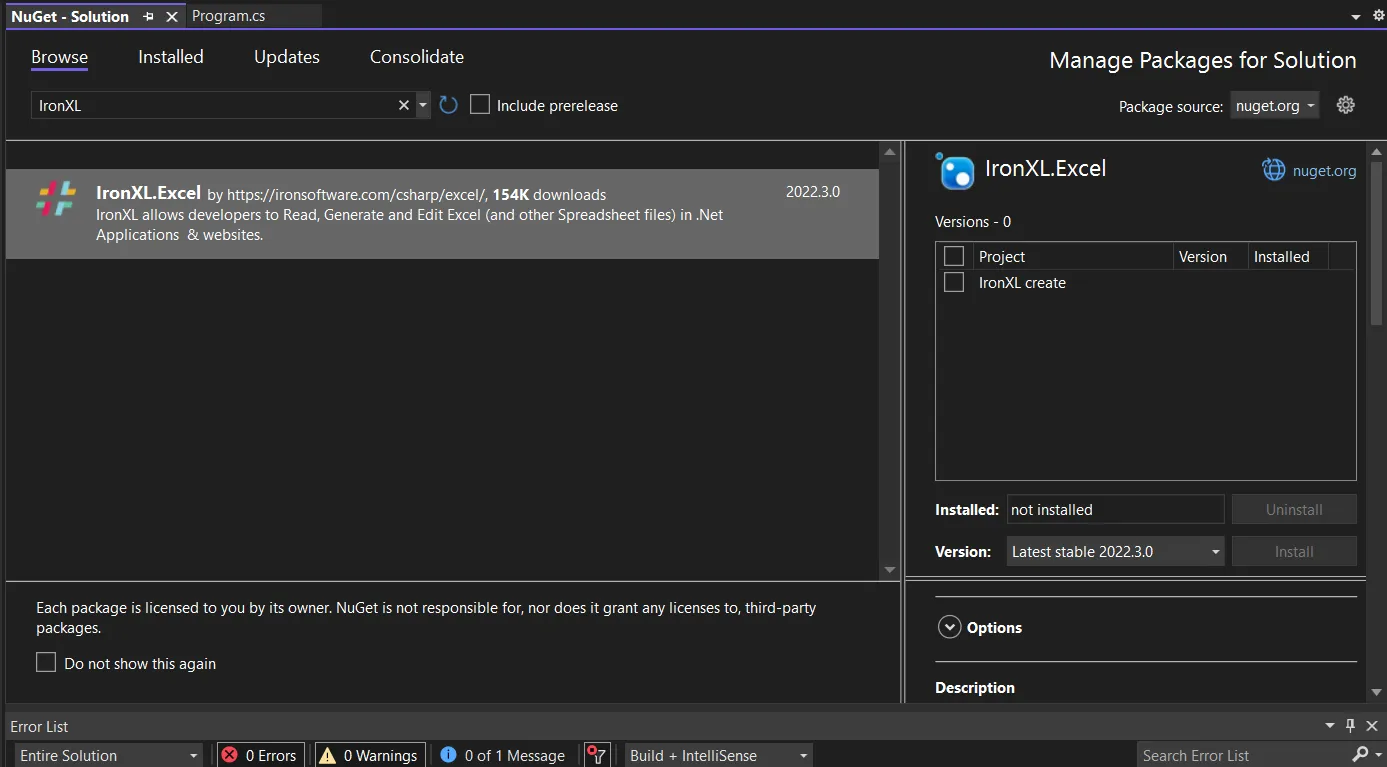
Task: Tick Do not show this again
Action: (46, 663)
